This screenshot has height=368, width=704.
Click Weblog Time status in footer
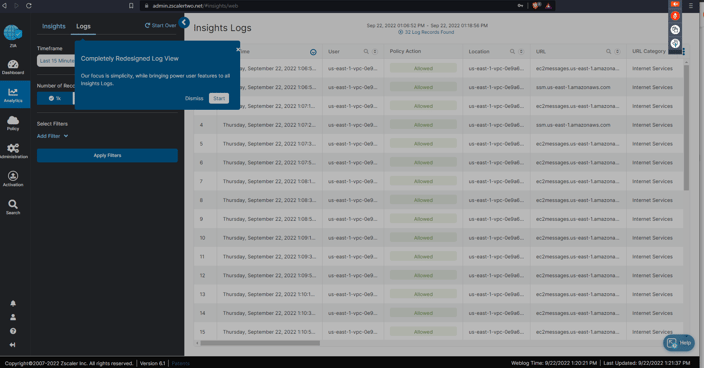point(554,363)
